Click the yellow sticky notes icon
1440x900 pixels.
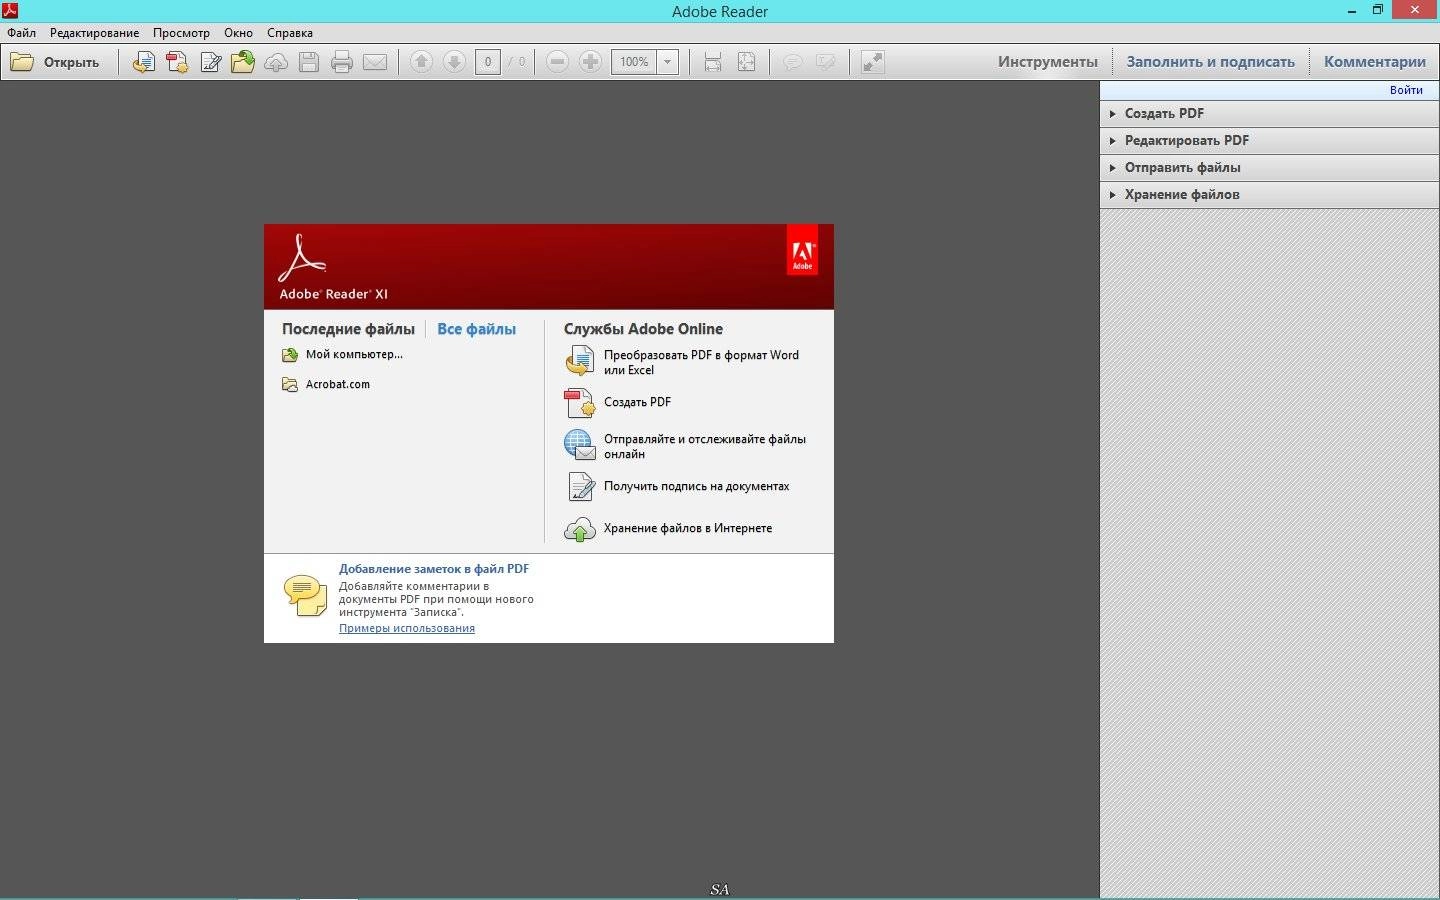point(305,595)
